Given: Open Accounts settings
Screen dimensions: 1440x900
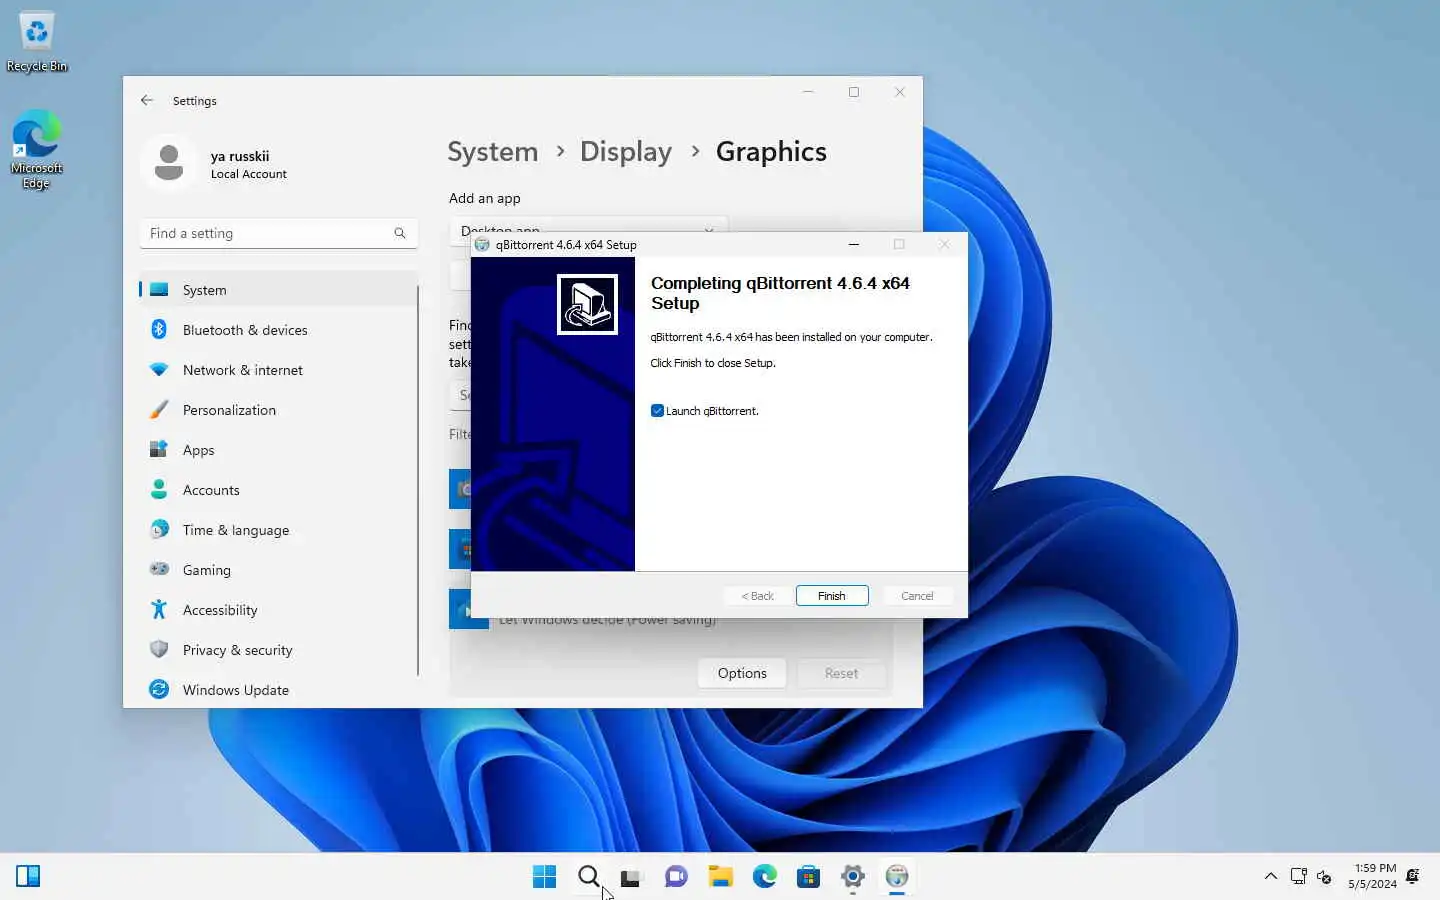Looking at the screenshot, I should click(278, 490).
